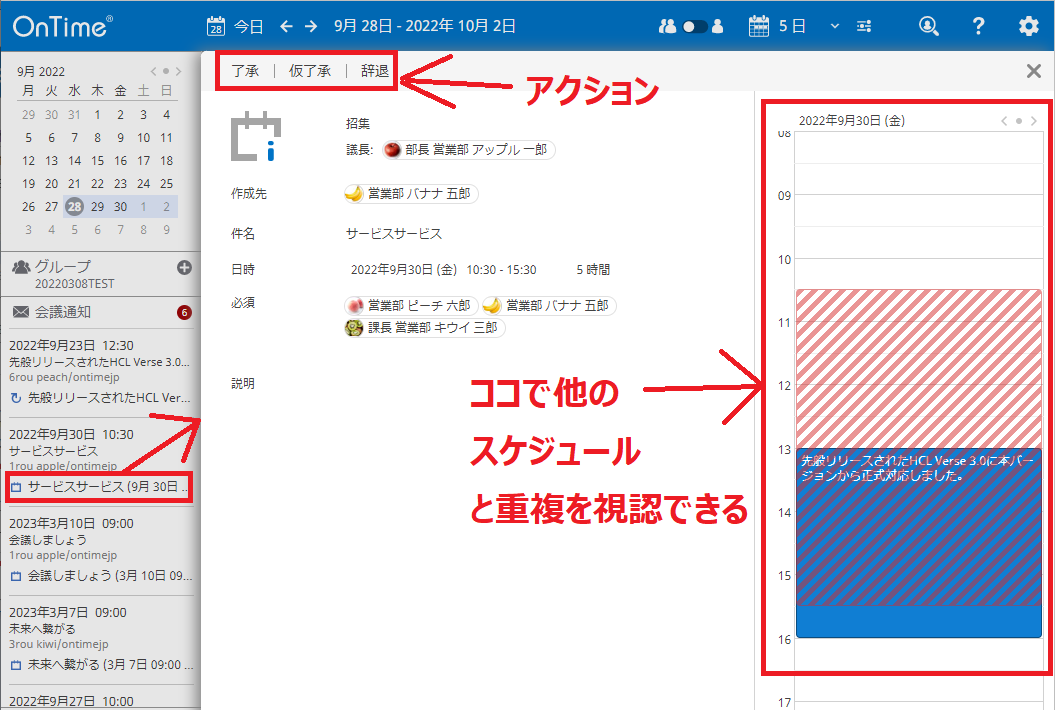Jump to today with 今日 button

pos(248,26)
